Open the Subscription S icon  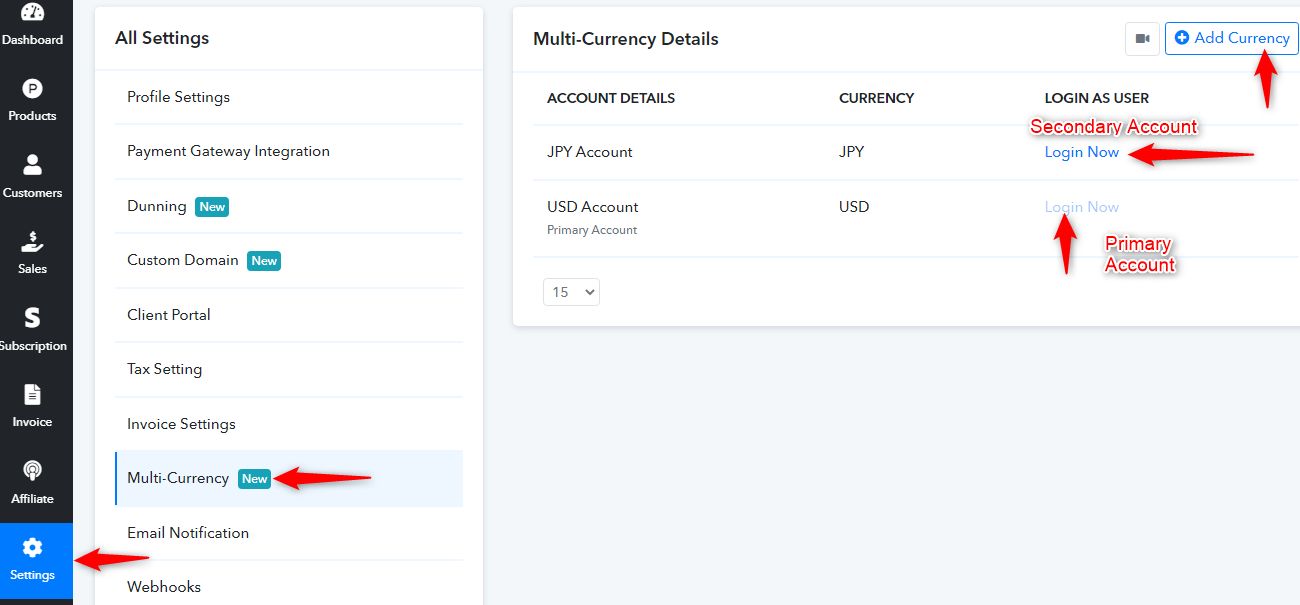[x=32, y=318]
